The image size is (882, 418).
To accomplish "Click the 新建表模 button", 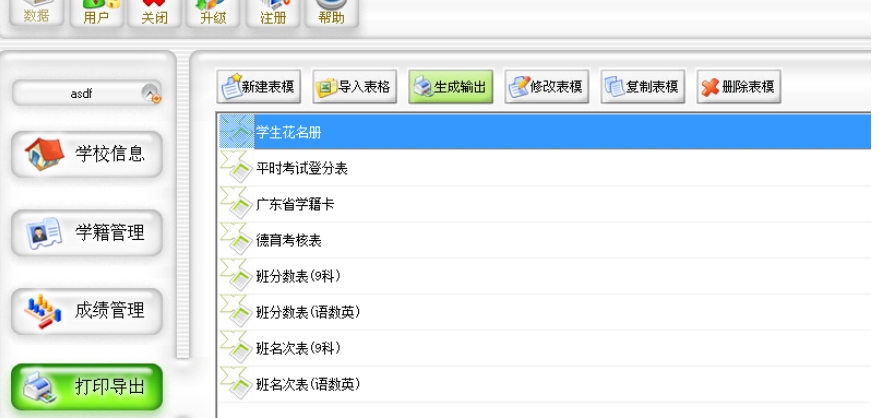I will 259,87.
